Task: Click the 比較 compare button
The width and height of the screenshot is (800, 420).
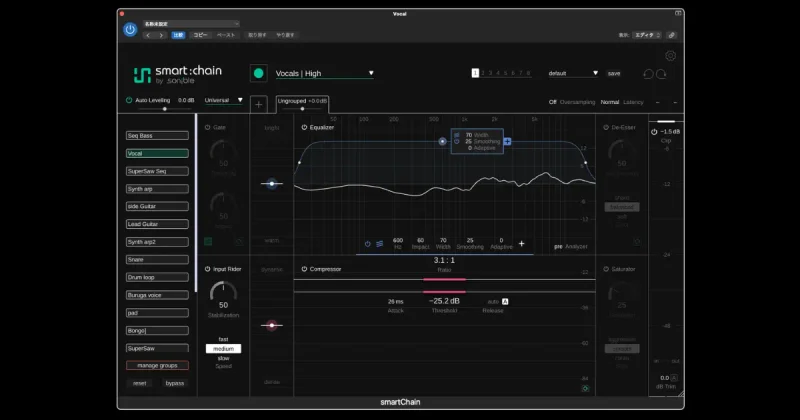Action: pos(178,35)
